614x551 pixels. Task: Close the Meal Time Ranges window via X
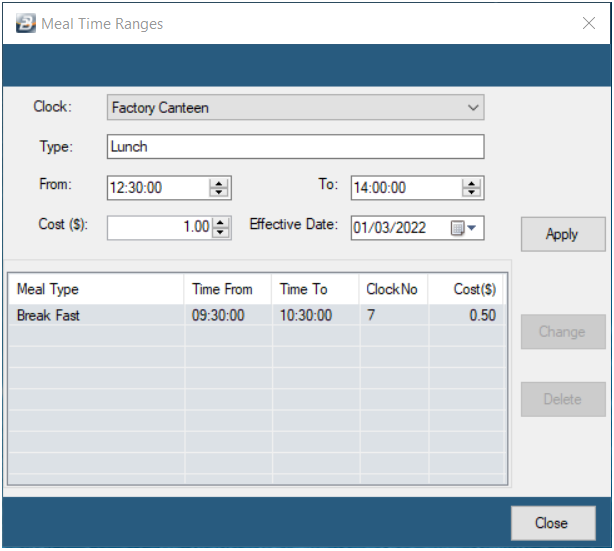click(589, 23)
